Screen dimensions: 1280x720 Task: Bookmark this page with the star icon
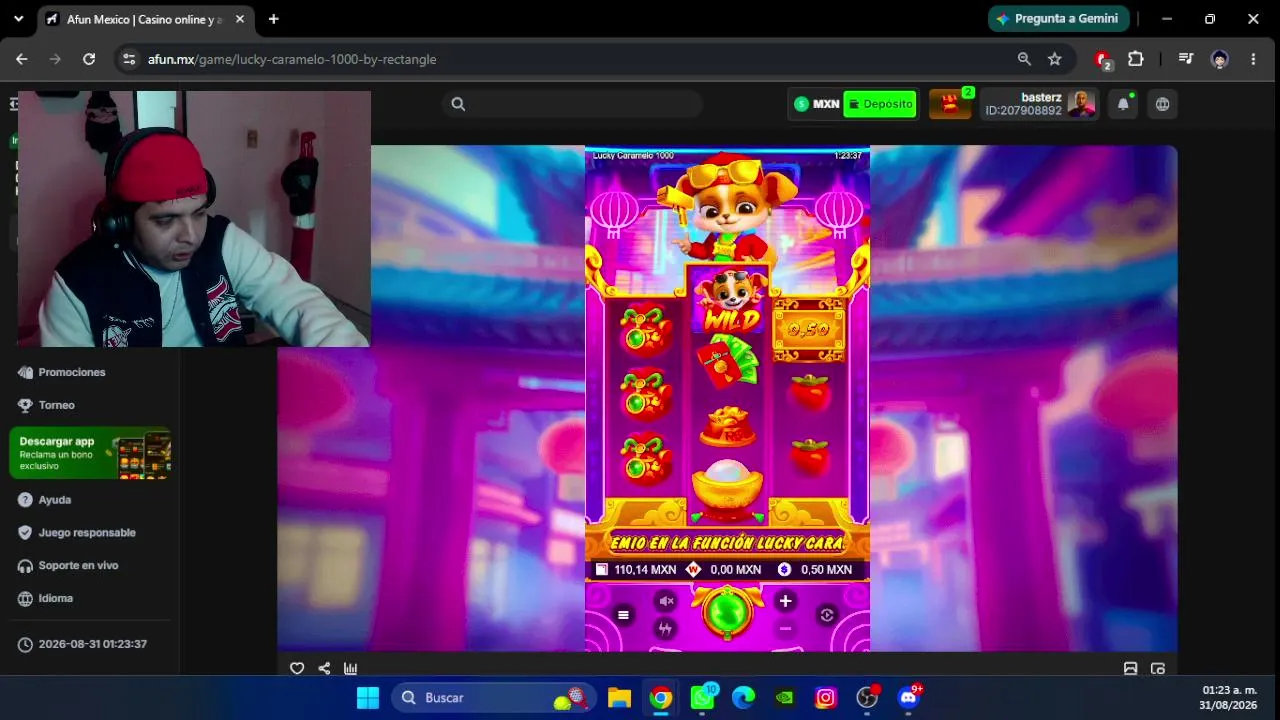click(1055, 59)
